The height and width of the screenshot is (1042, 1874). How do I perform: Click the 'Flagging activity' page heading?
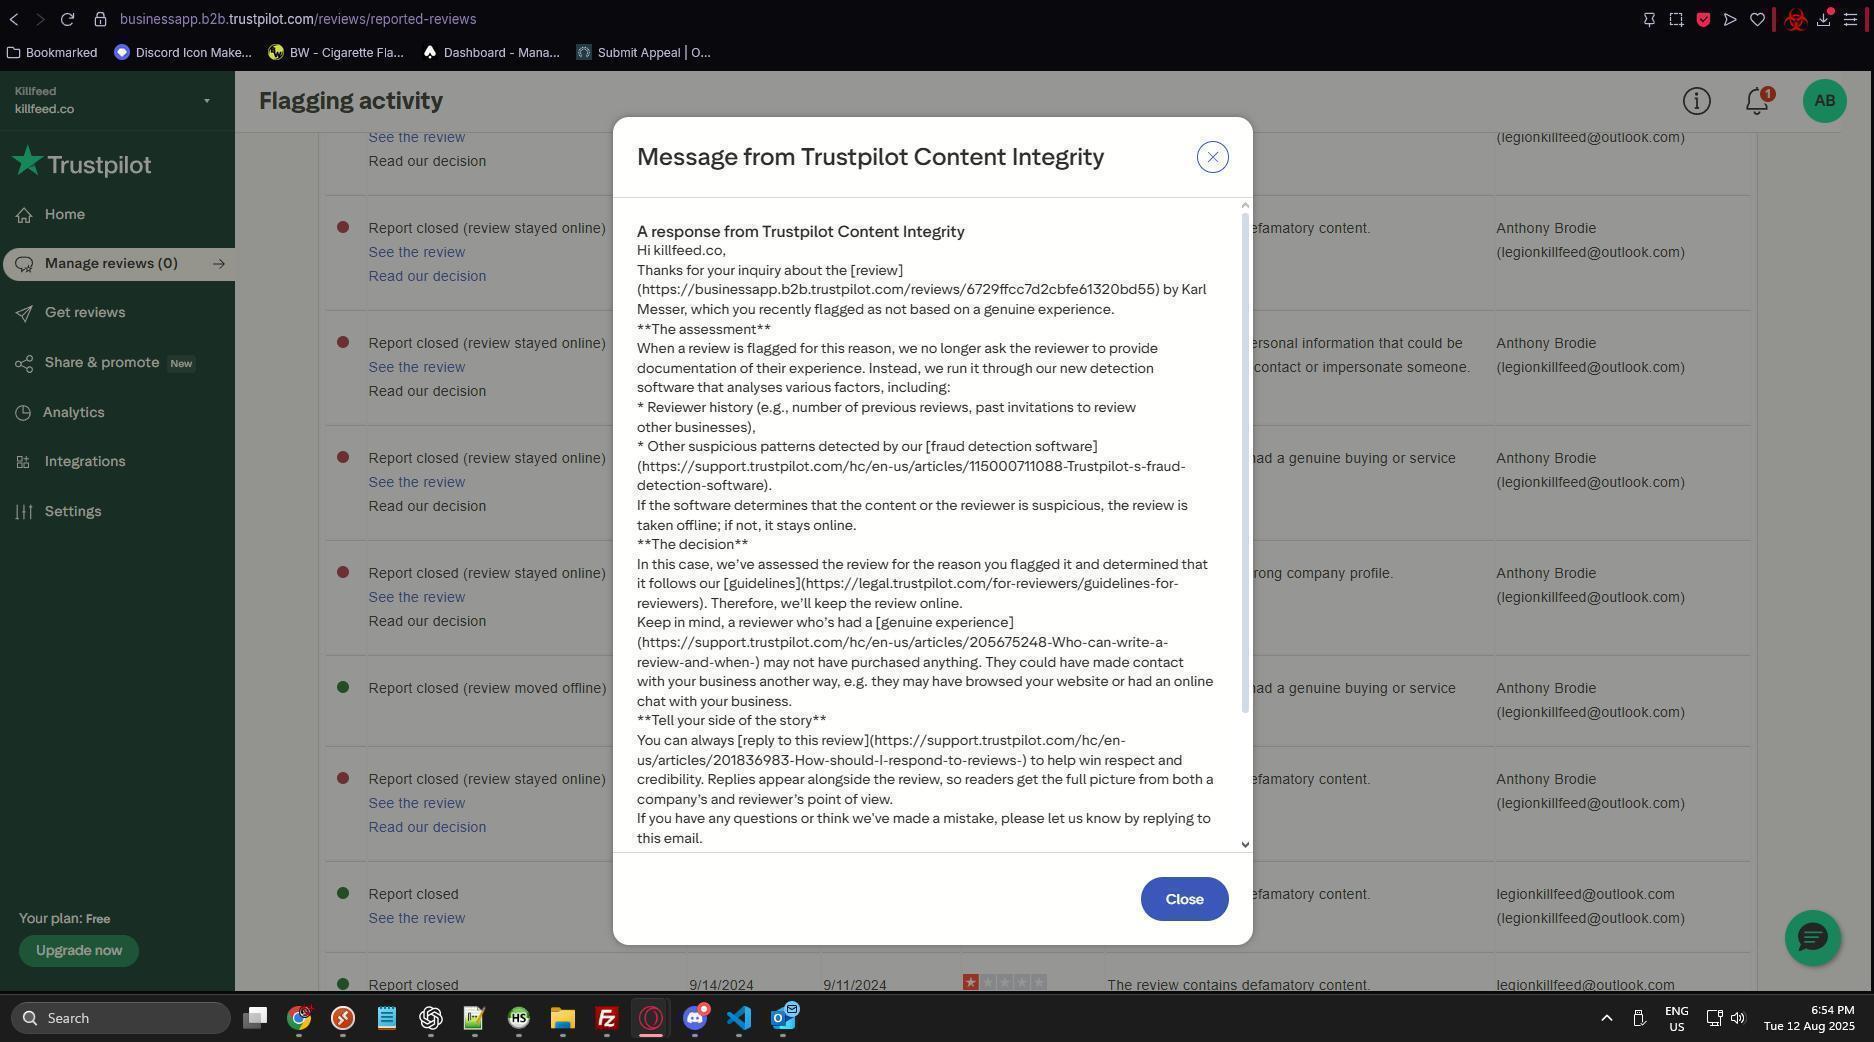point(351,101)
